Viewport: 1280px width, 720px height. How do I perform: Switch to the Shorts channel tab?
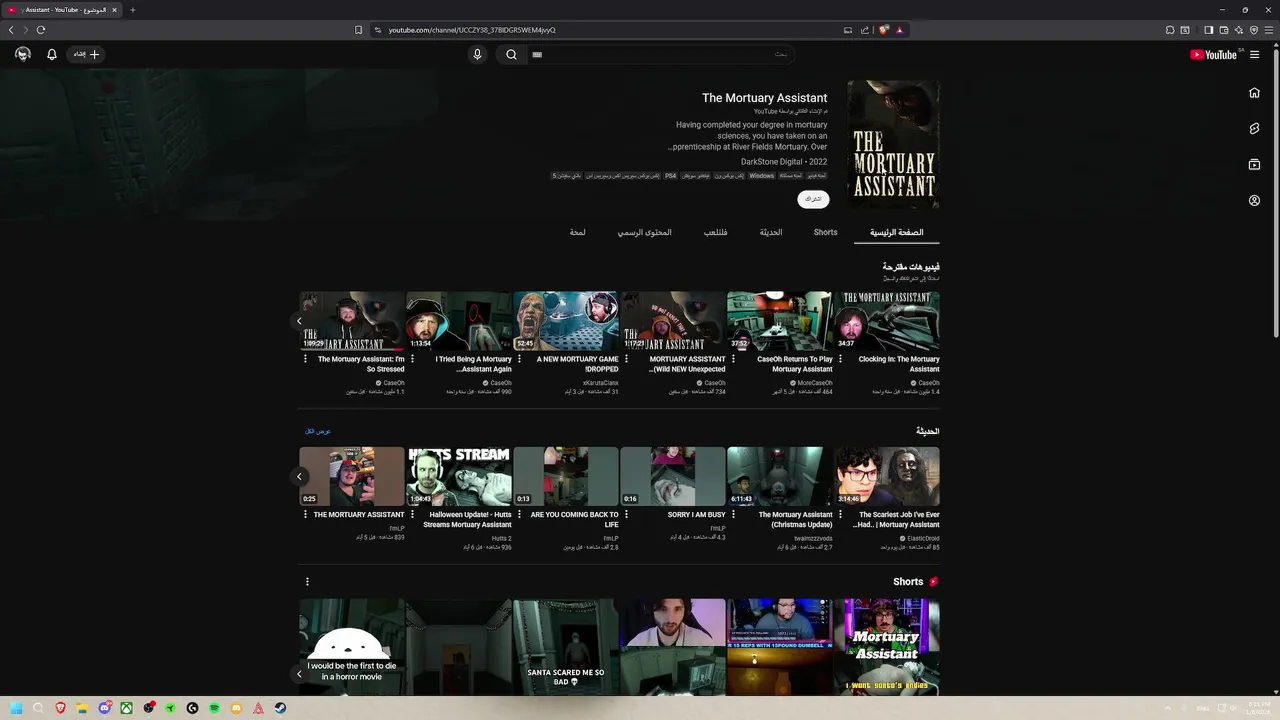pos(825,232)
